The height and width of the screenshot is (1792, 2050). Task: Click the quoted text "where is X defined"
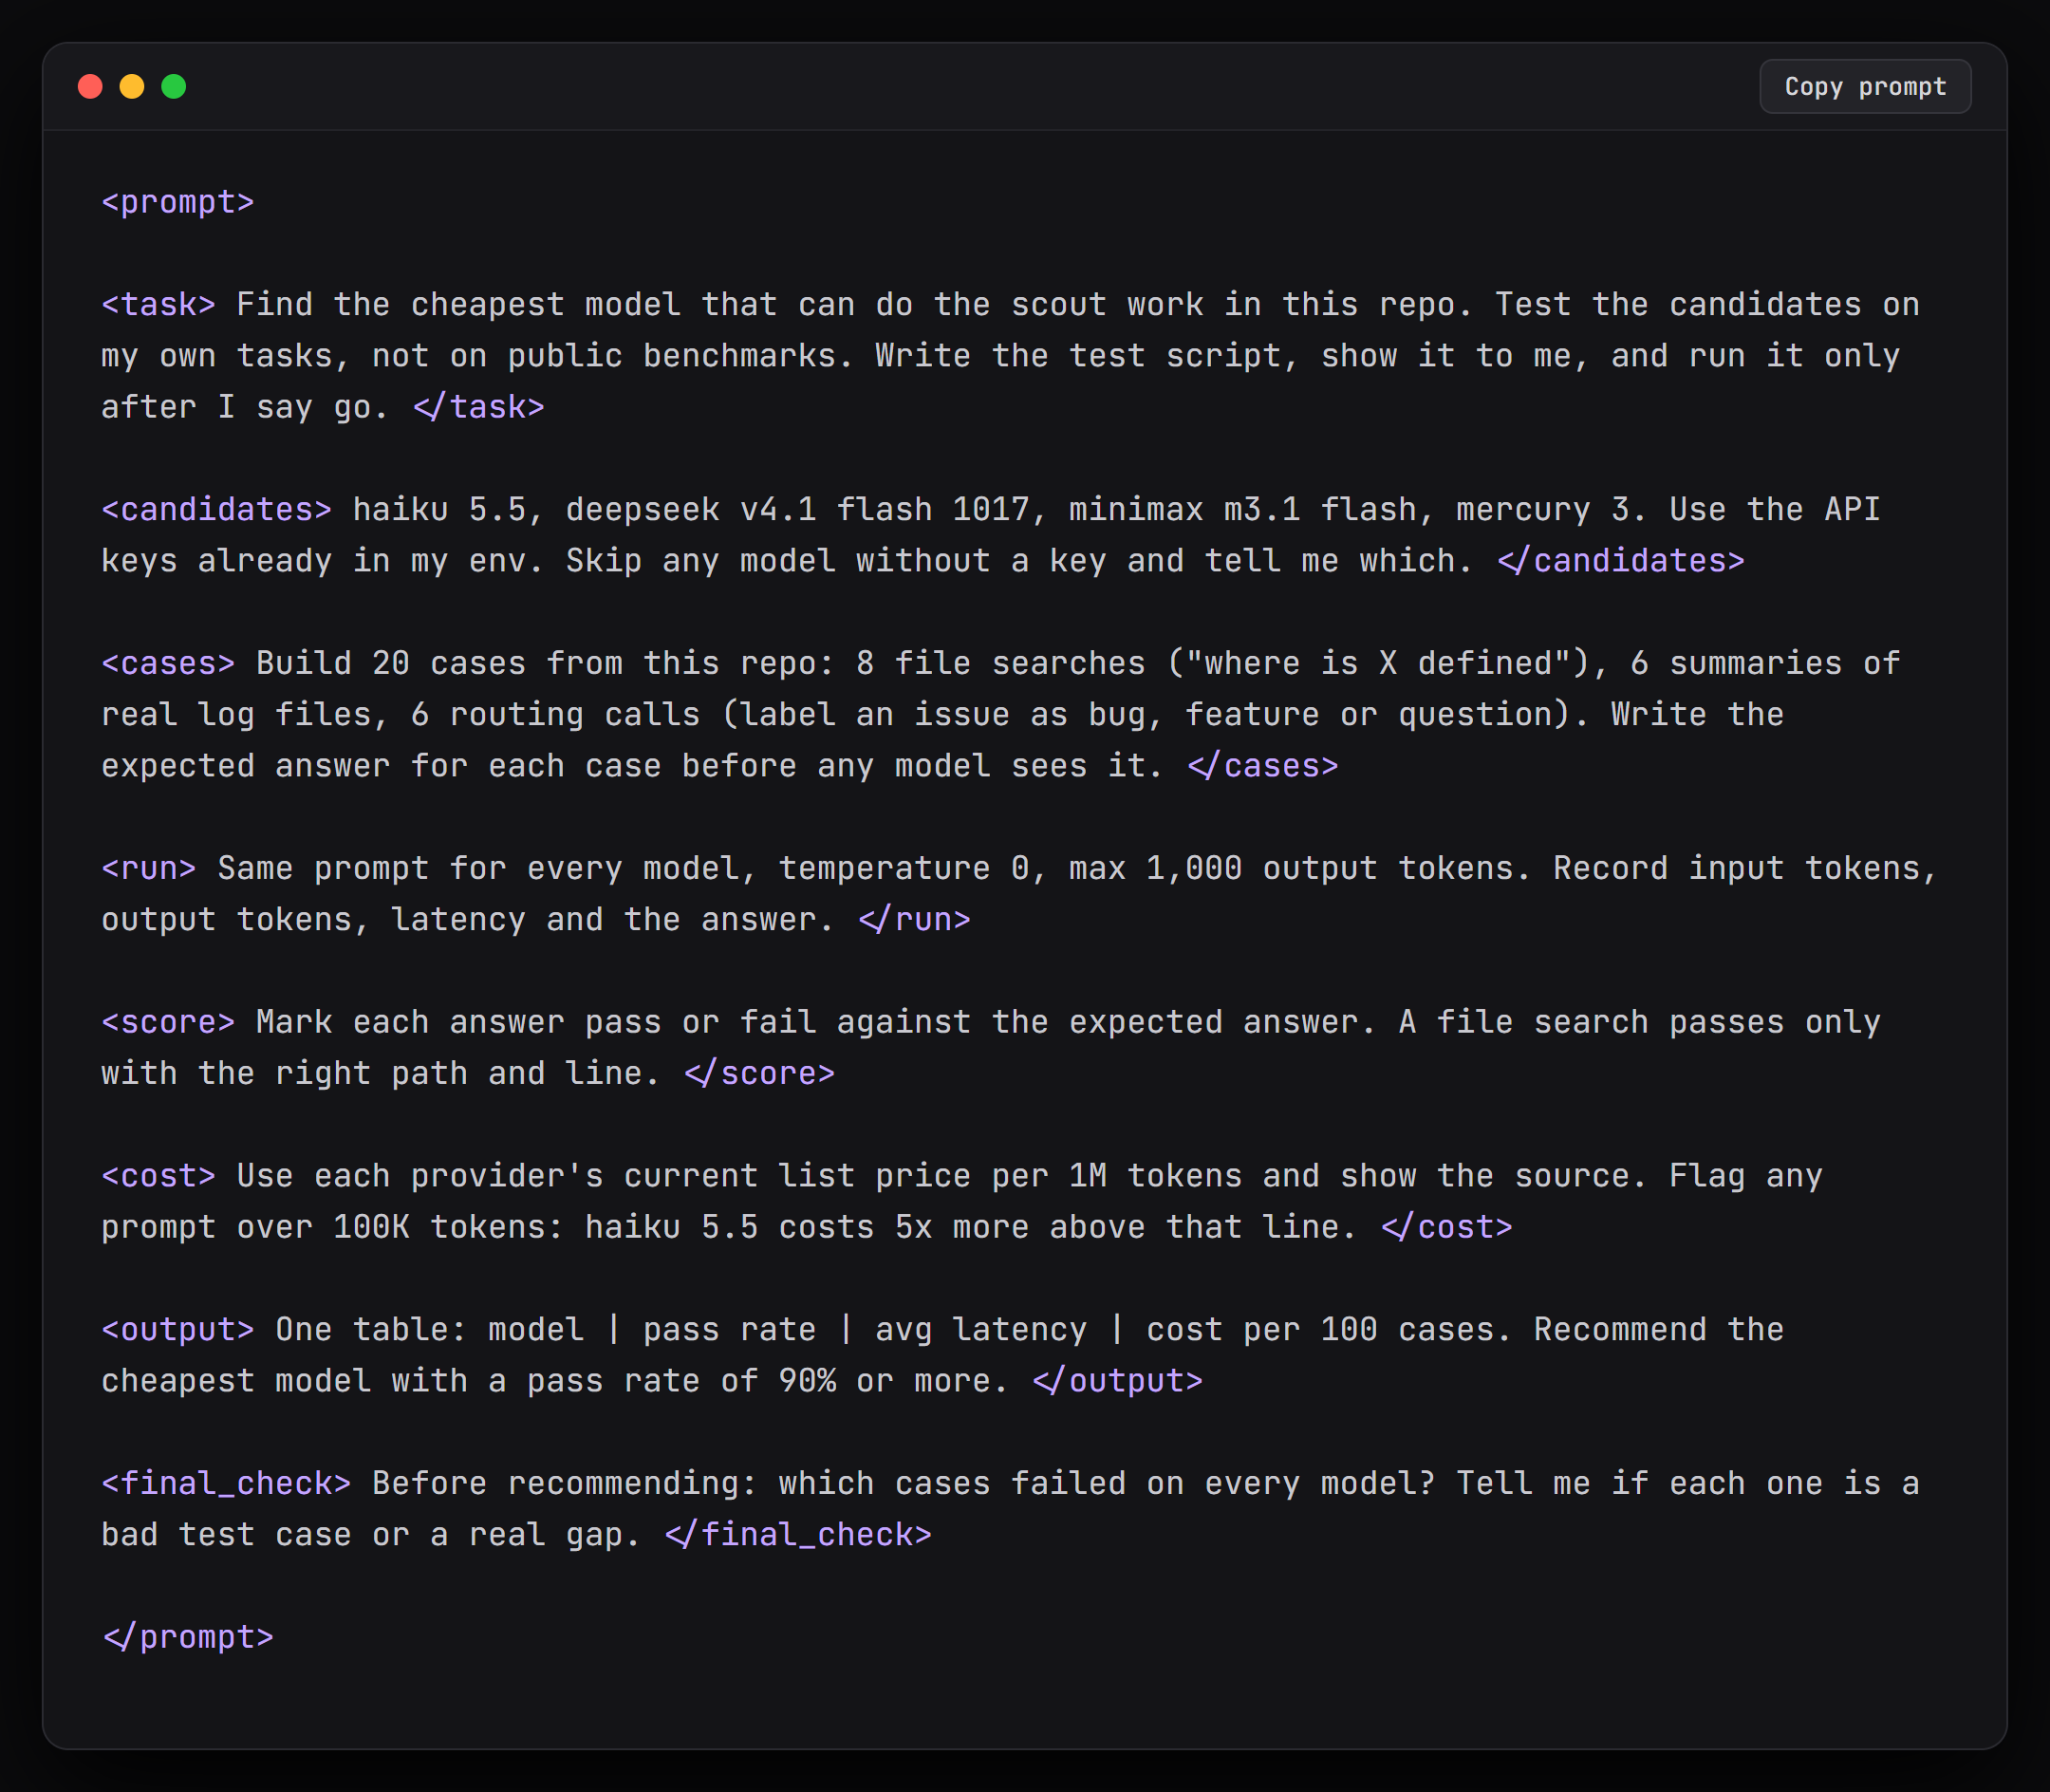tap(1379, 663)
